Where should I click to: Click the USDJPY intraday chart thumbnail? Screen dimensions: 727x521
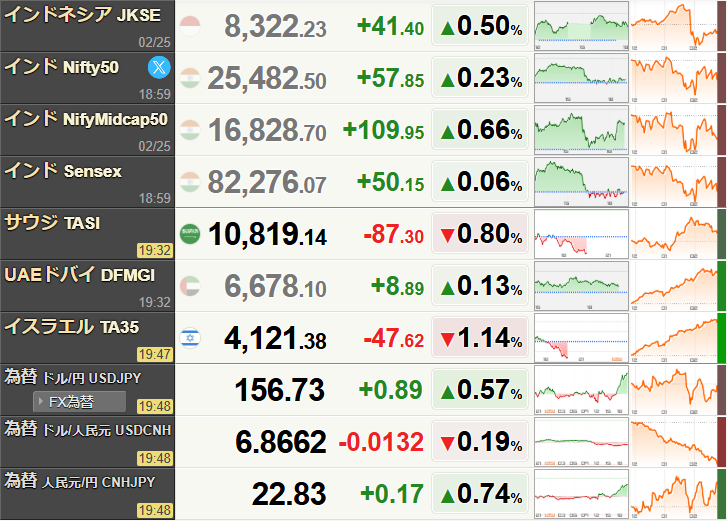point(581,389)
